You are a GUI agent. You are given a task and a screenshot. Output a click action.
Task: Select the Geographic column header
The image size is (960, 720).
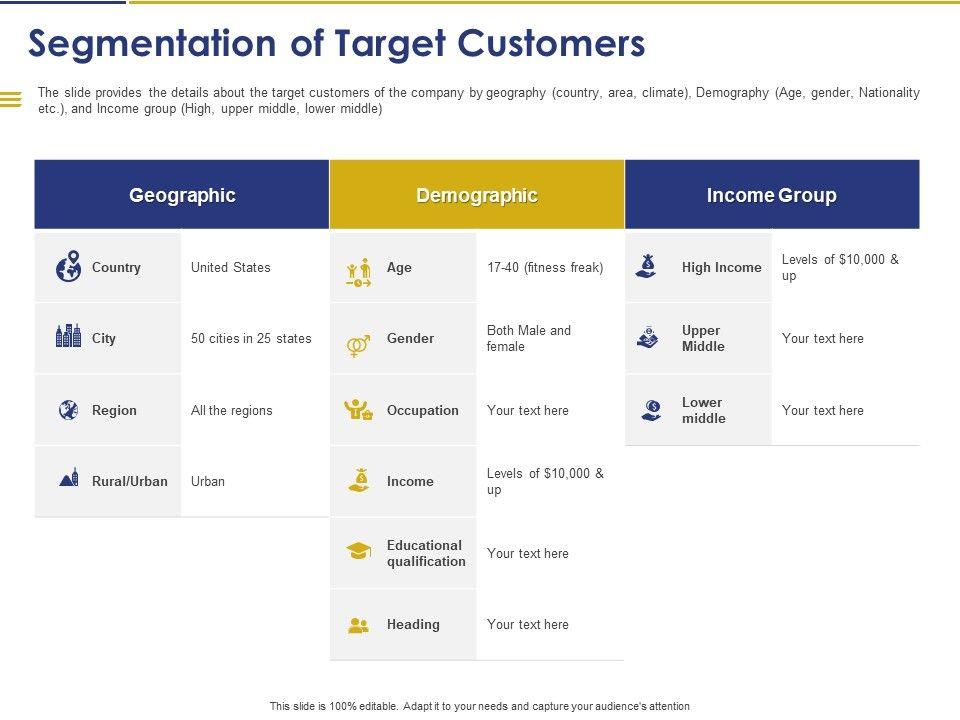[182, 195]
